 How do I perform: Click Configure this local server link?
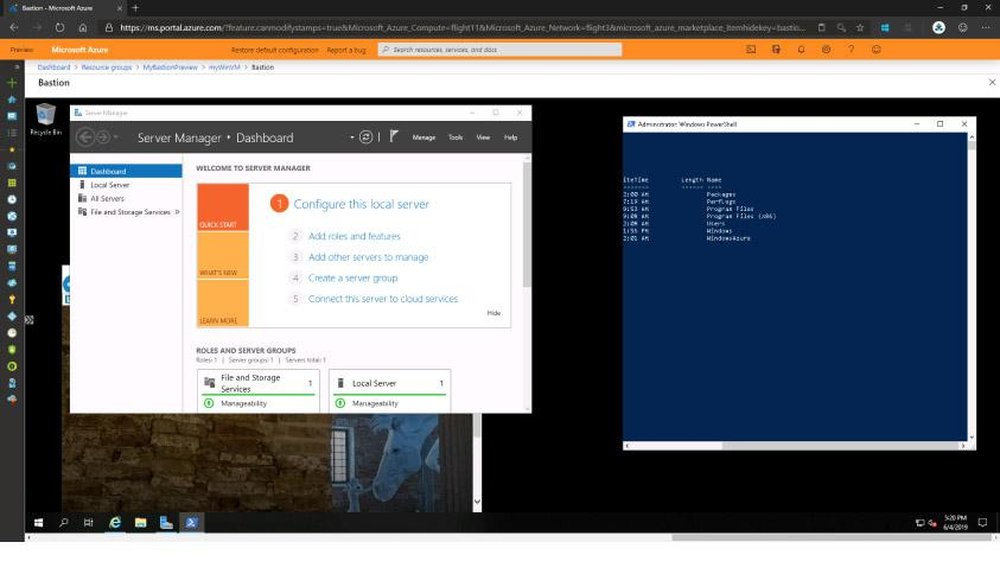361,204
